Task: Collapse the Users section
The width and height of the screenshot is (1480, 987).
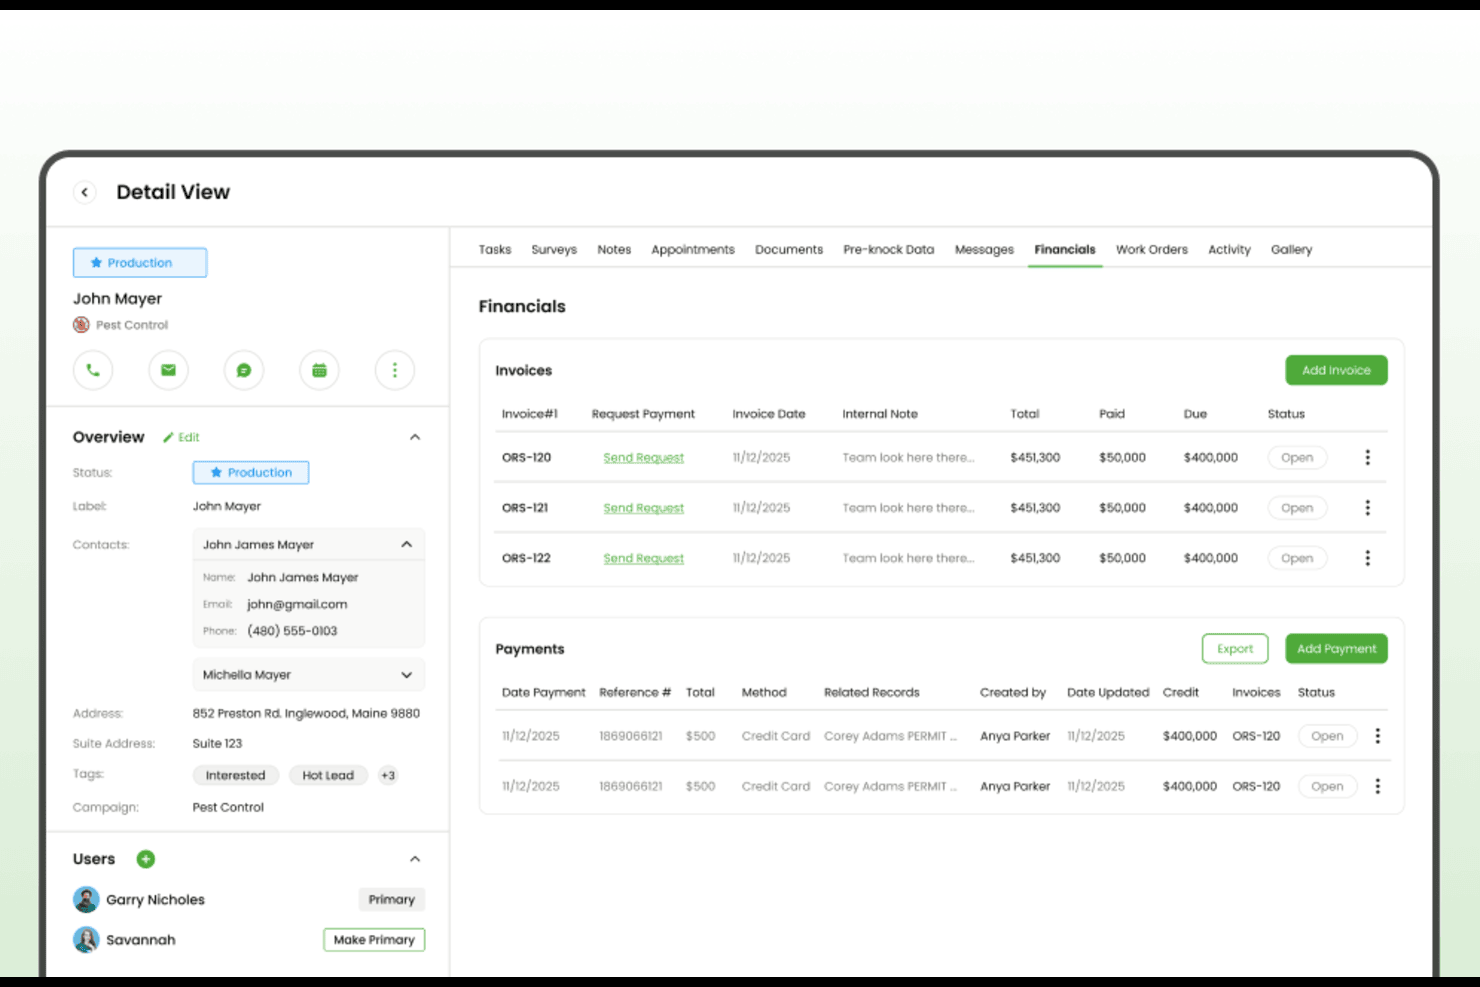Action: coord(415,859)
